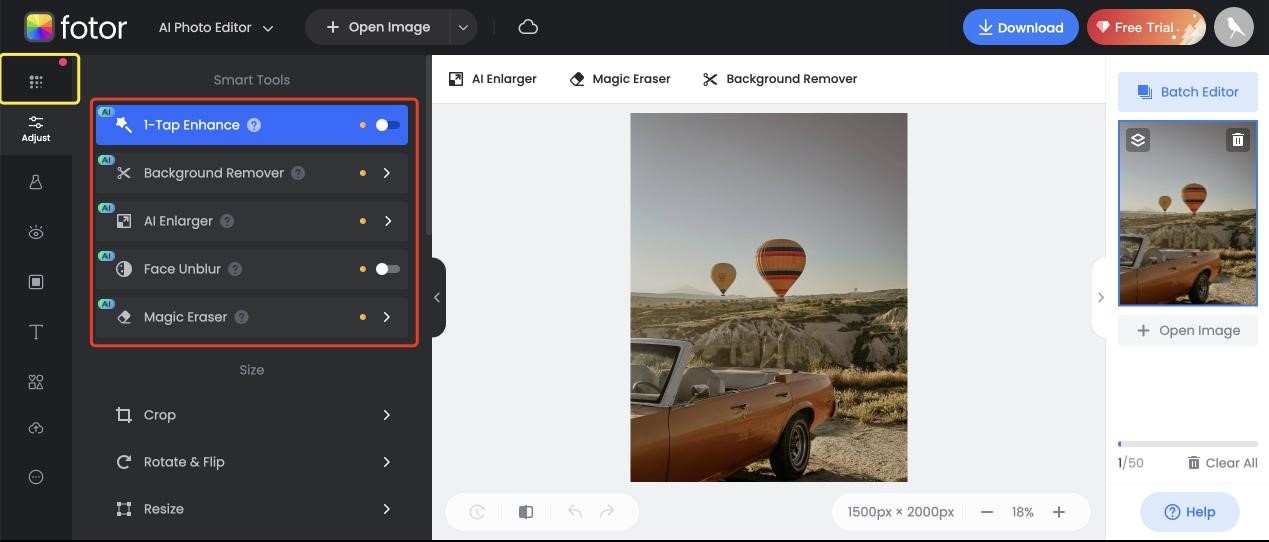Zoom in with the plus button

tap(1058, 512)
